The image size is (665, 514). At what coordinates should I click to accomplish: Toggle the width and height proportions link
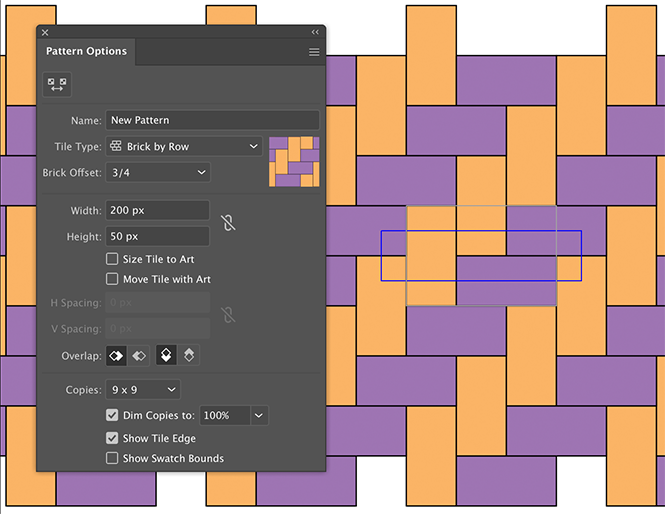228,223
